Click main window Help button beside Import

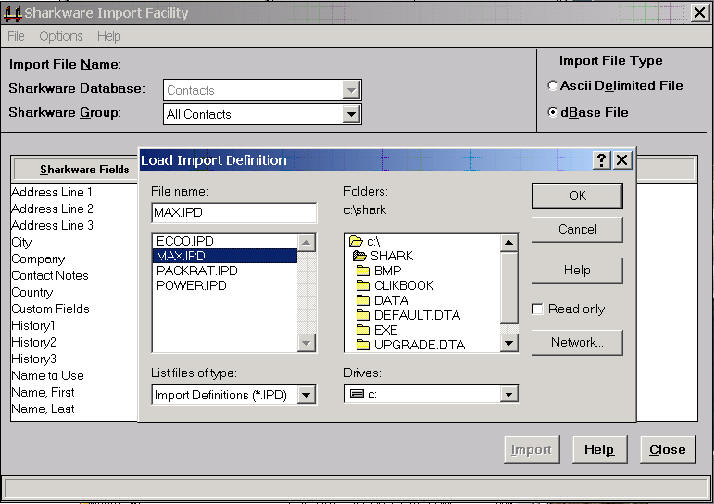tap(599, 450)
